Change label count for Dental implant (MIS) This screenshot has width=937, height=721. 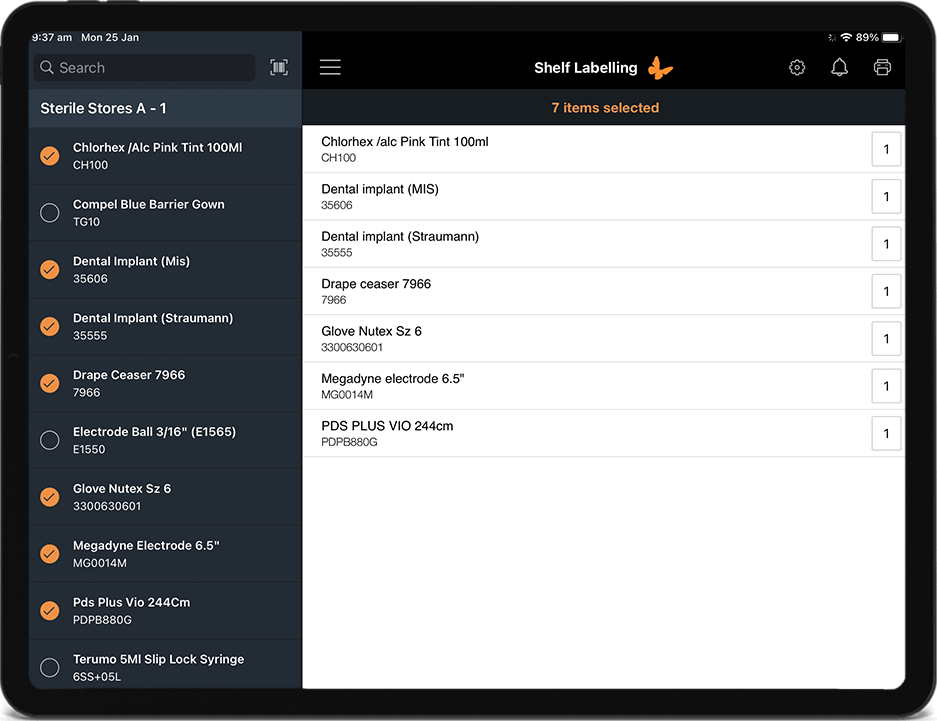coord(886,197)
